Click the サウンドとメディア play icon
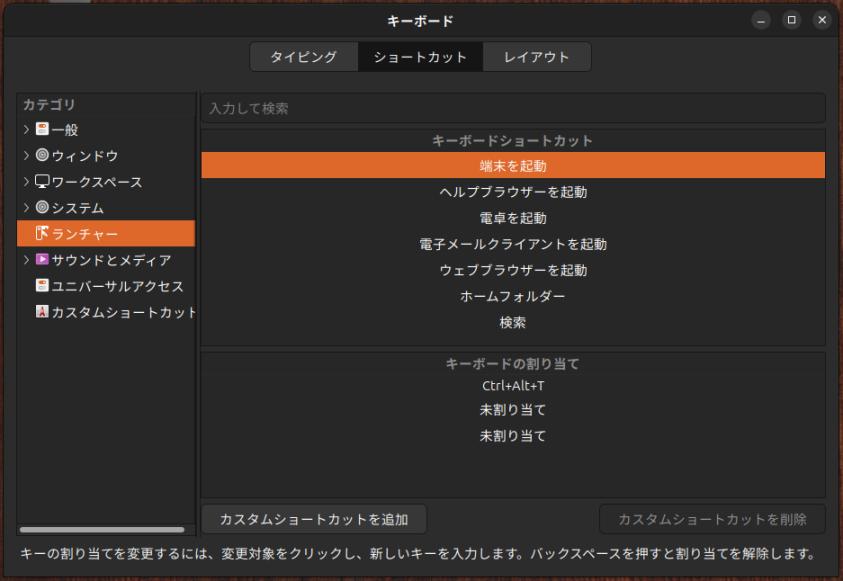This screenshot has width=843, height=581. pyautogui.click(x=42, y=260)
